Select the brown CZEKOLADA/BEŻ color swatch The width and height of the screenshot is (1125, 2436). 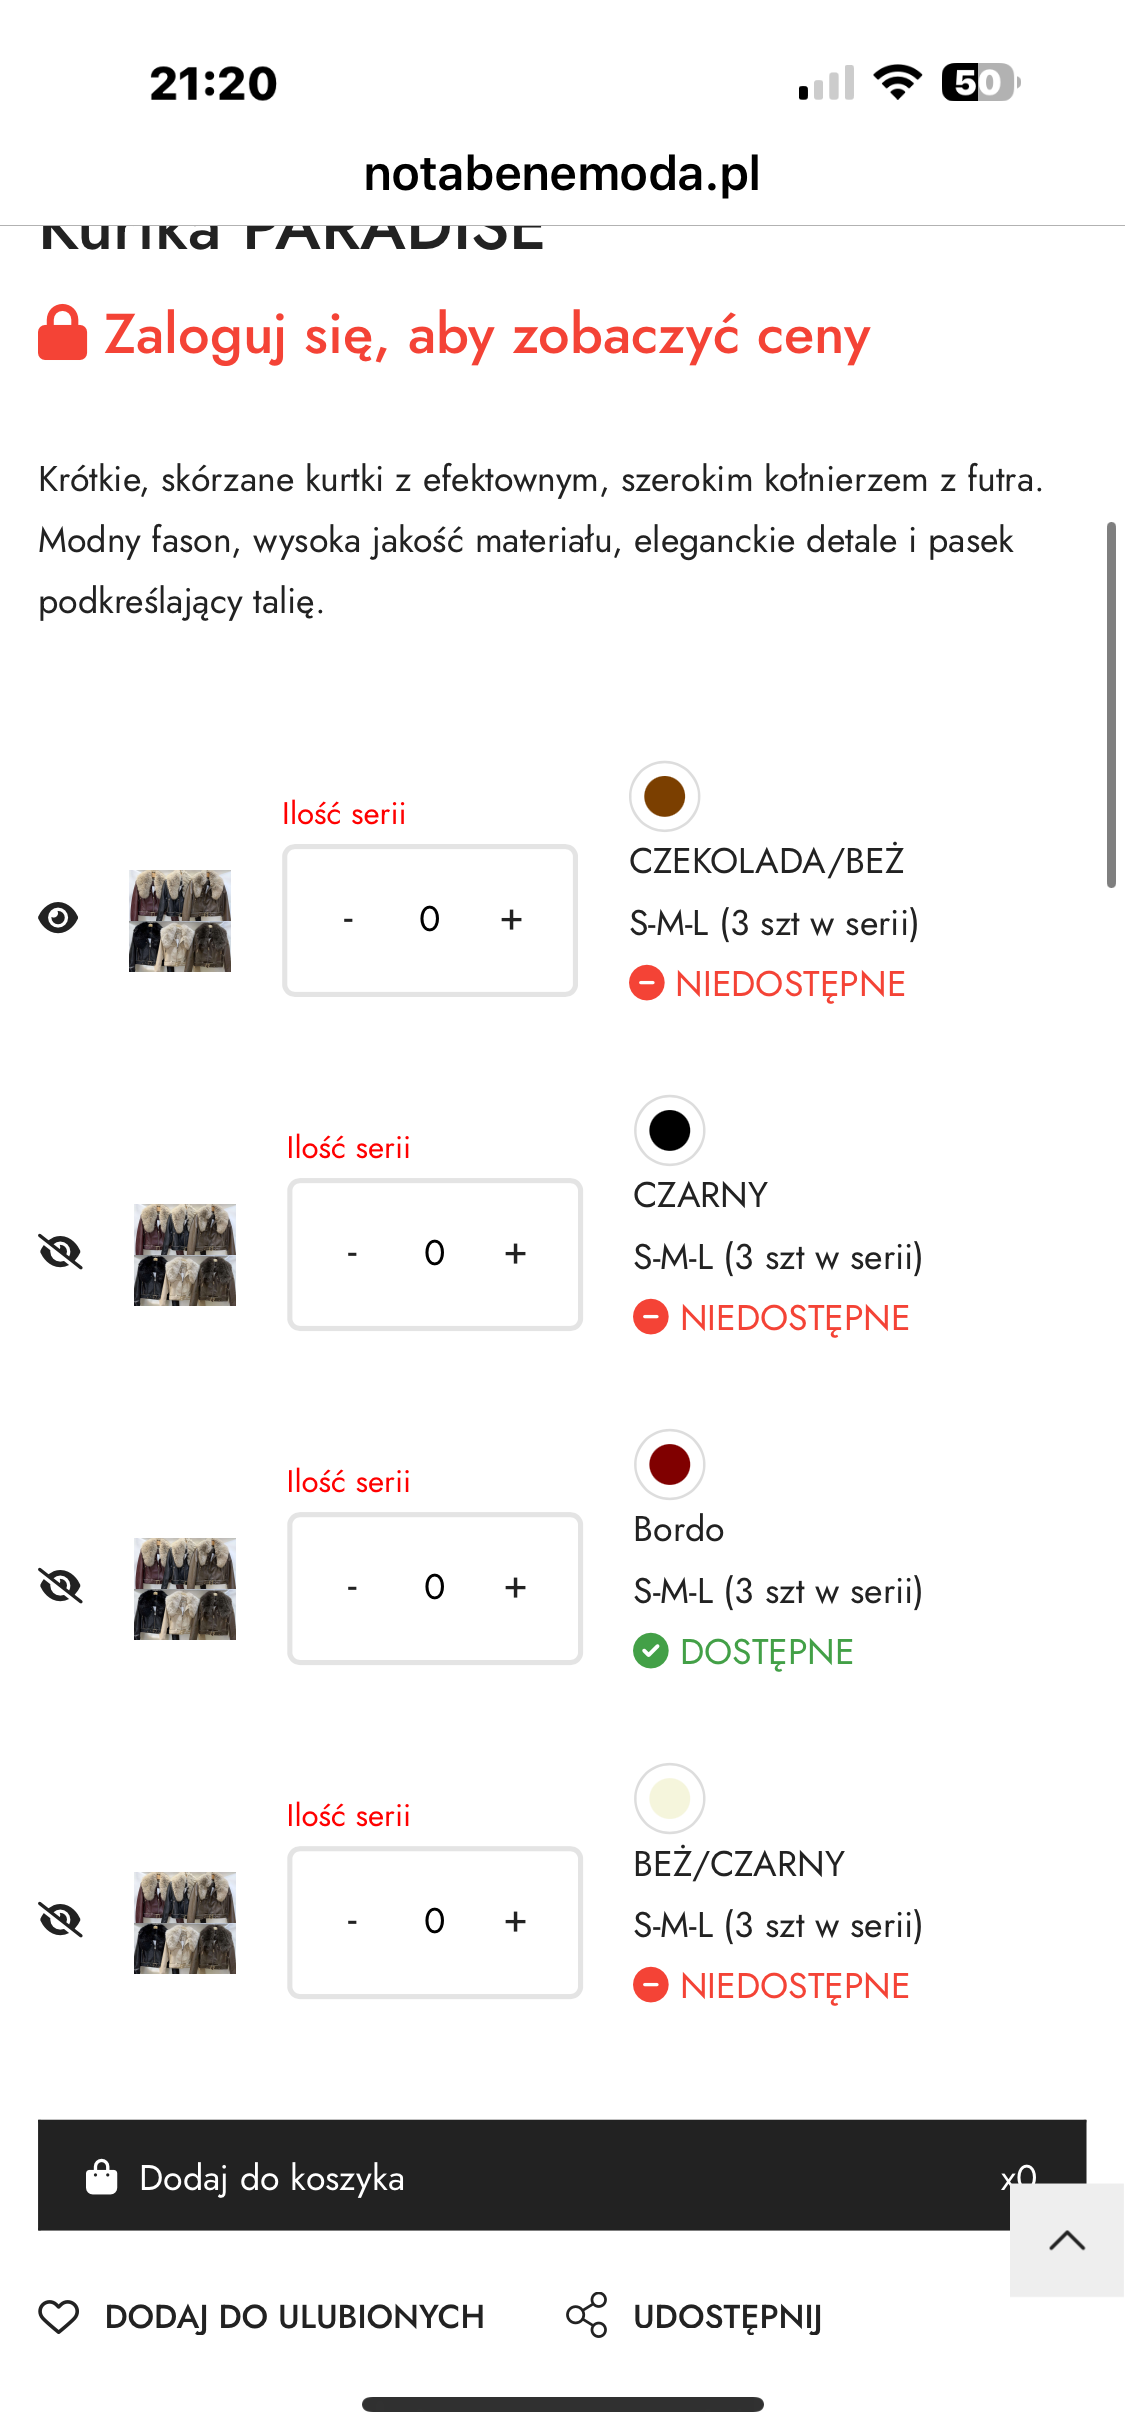point(664,797)
